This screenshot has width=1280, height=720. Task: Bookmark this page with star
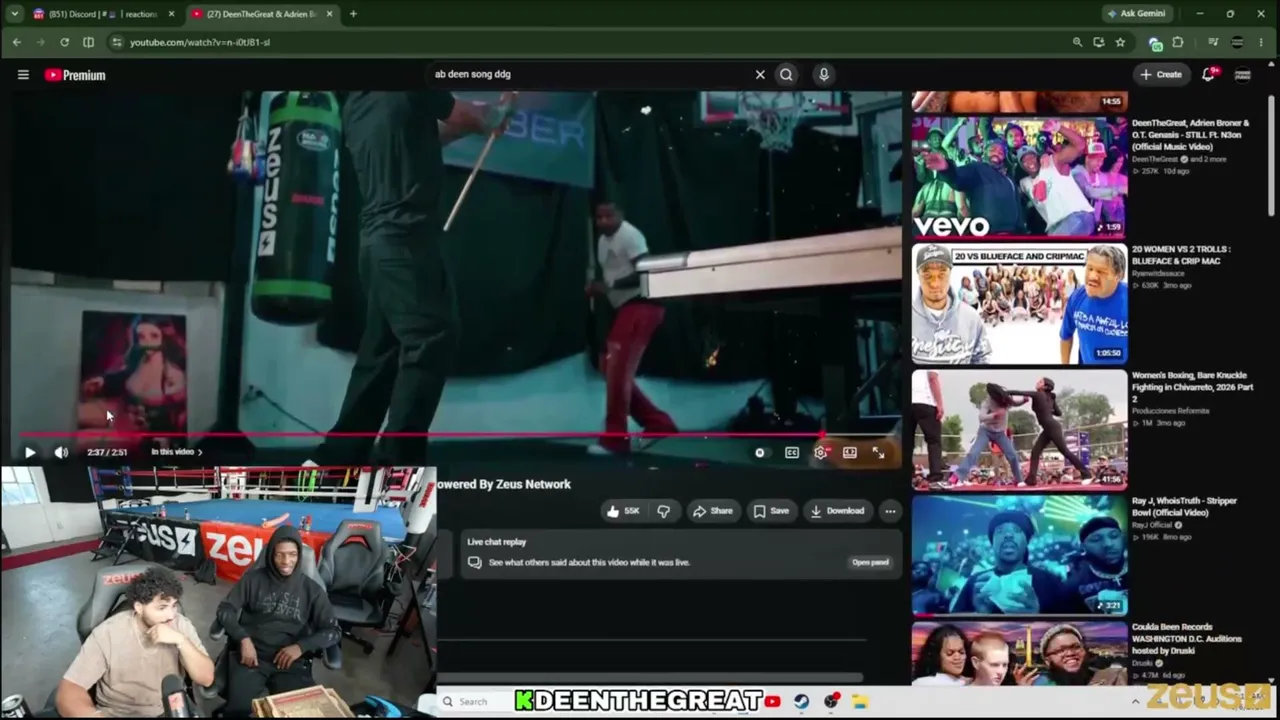(1120, 42)
